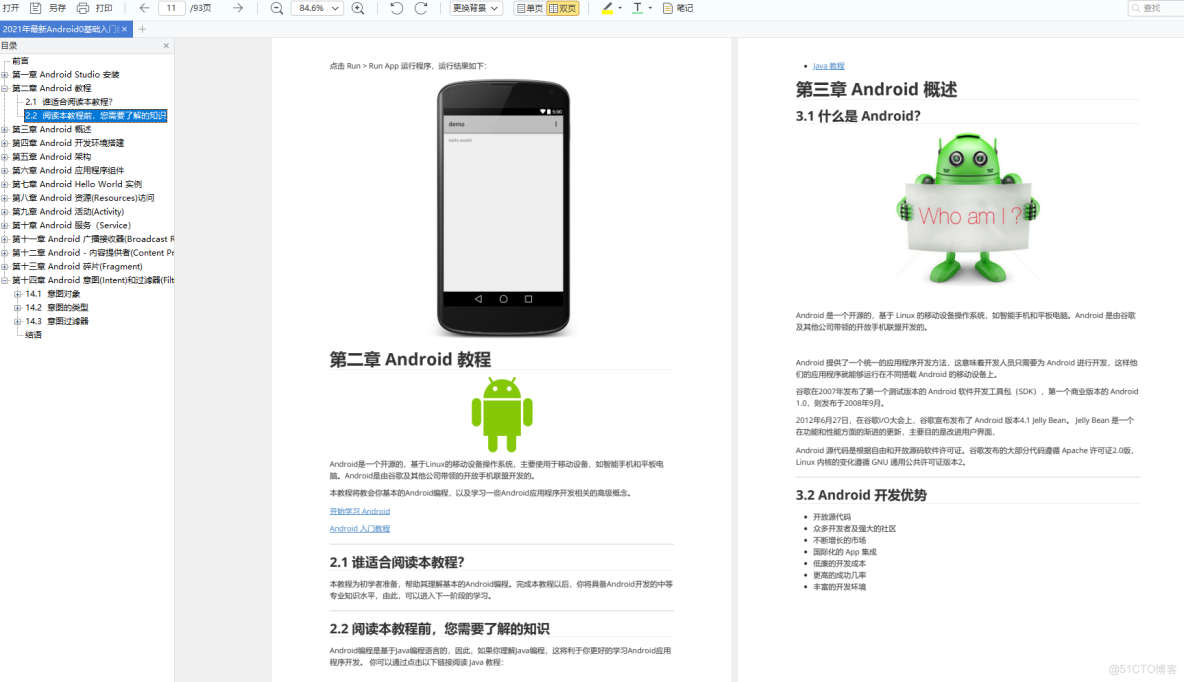The image size is (1184, 682).
Task: Select 第十一章 Android 广播接收器 entry
Action: [x=93, y=239]
